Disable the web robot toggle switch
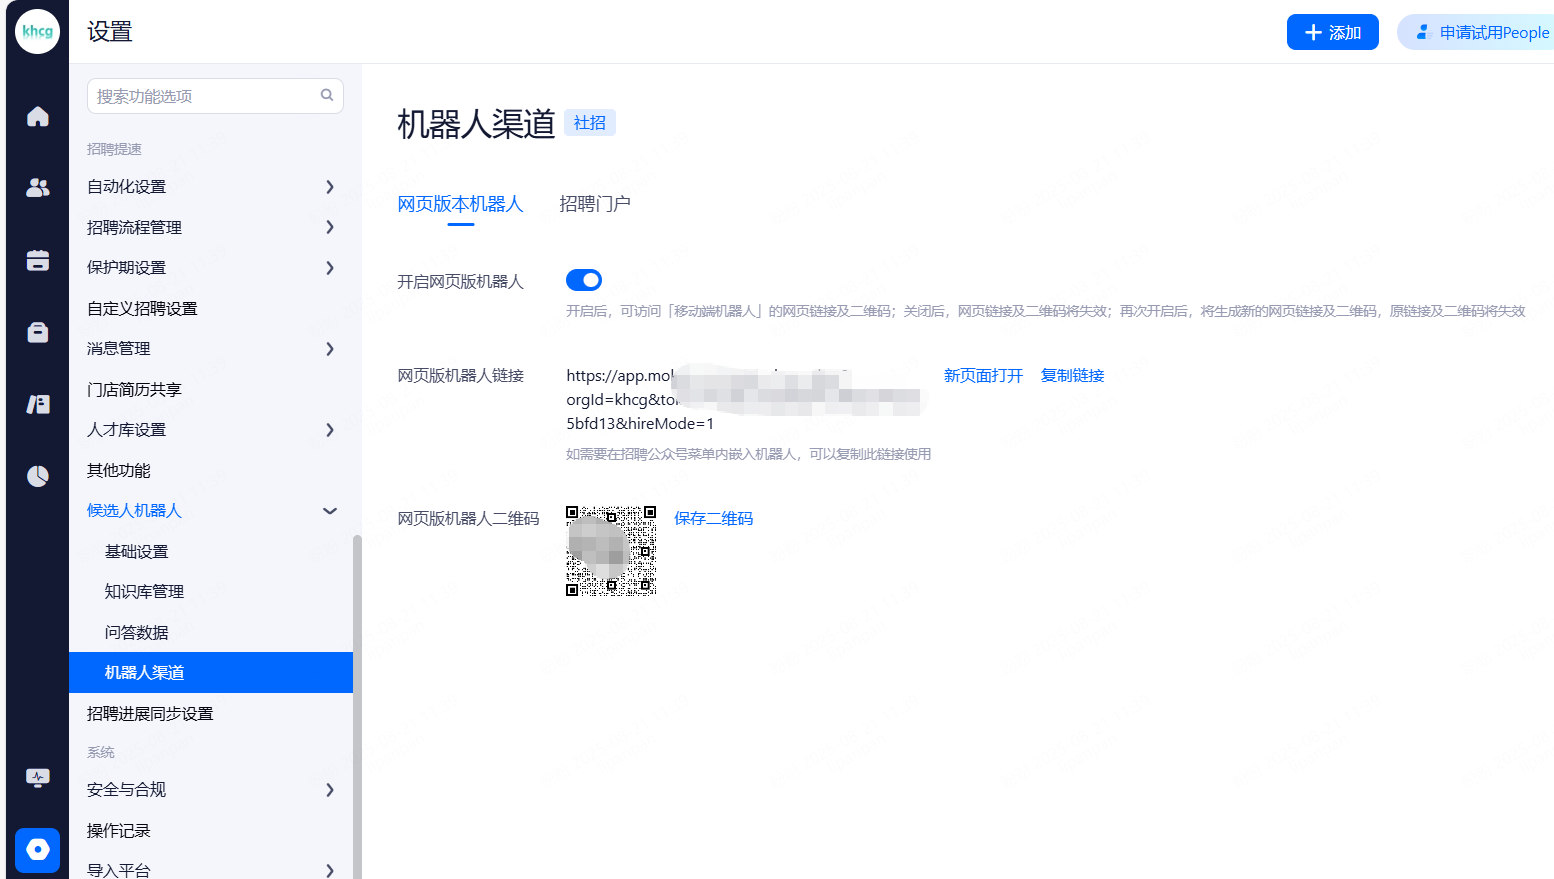The width and height of the screenshot is (1554, 879). click(x=584, y=280)
